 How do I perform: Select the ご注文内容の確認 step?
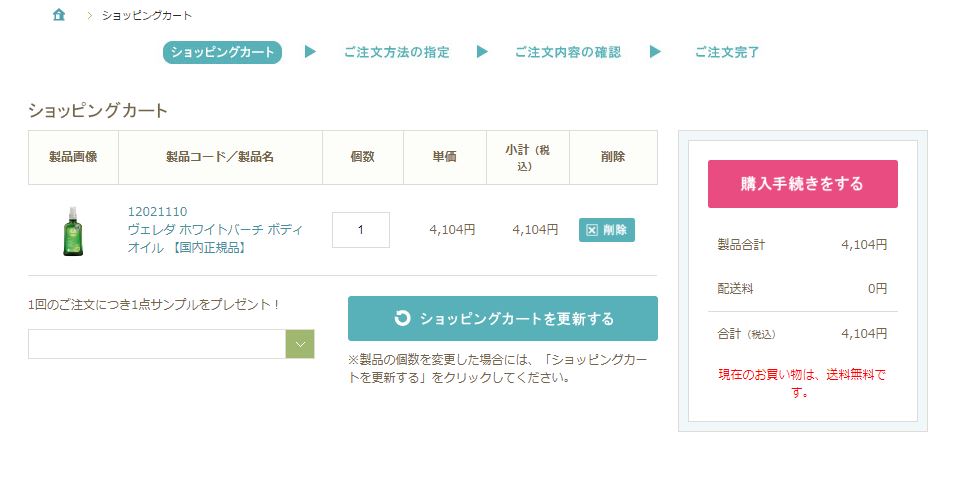(x=568, y=52)
